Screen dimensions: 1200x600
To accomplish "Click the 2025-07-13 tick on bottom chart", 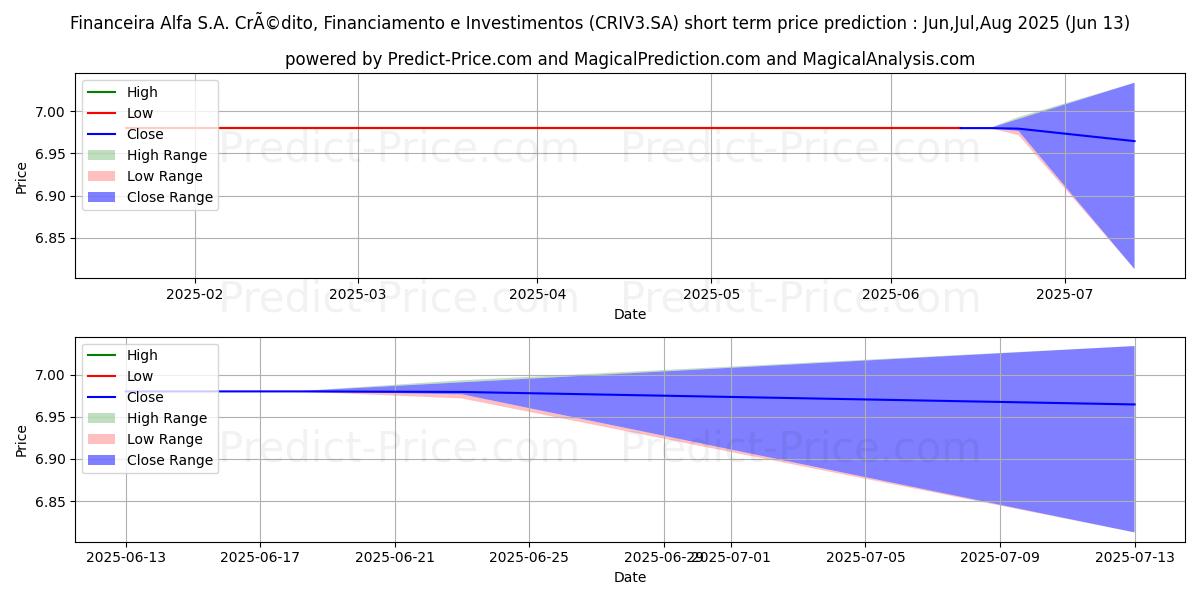I will [x=1134, y=558].
